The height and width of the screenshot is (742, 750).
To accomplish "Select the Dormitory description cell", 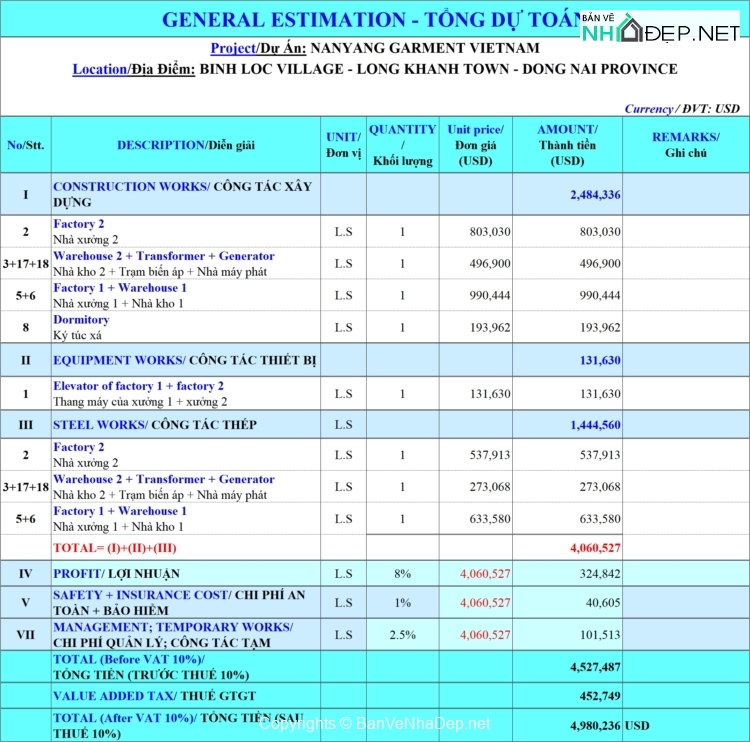I will (185, 327).
